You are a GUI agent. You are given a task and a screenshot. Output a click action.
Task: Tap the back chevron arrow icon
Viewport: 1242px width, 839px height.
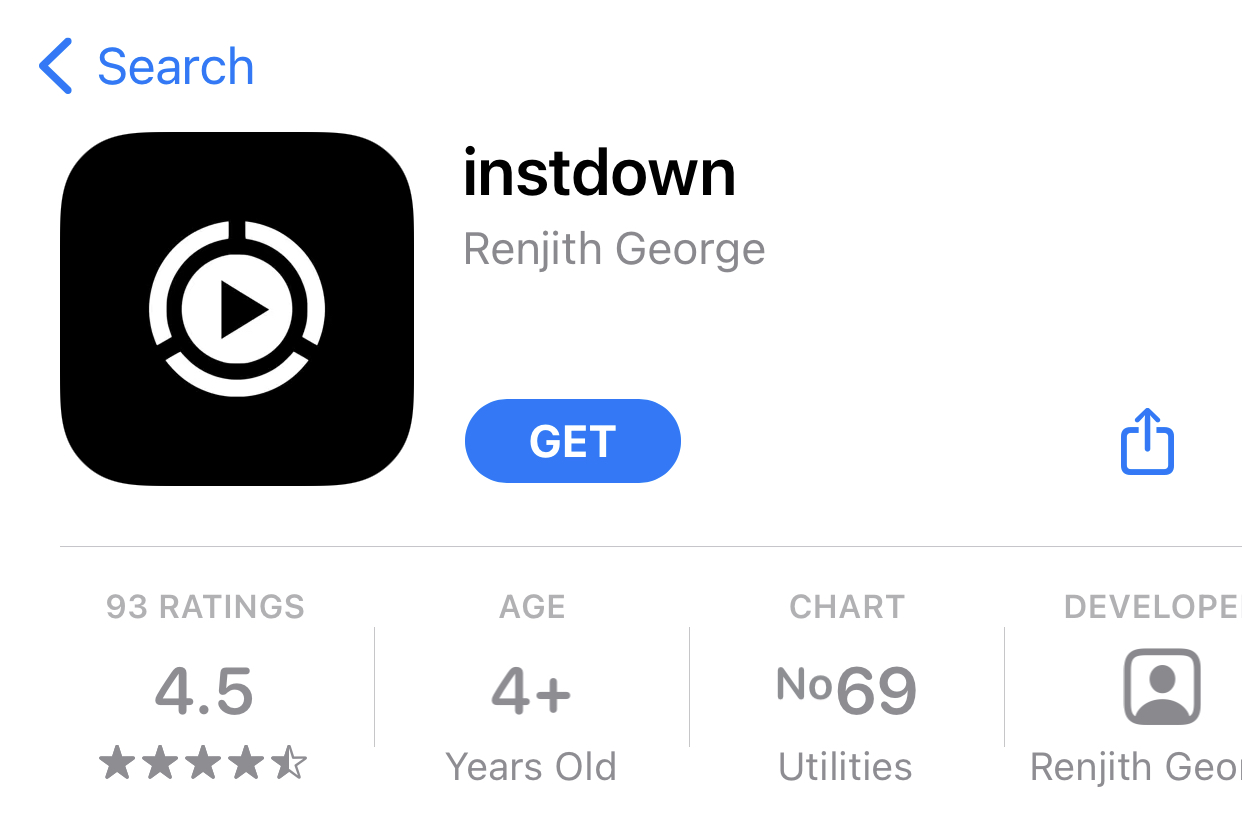(x=56, y=66)
